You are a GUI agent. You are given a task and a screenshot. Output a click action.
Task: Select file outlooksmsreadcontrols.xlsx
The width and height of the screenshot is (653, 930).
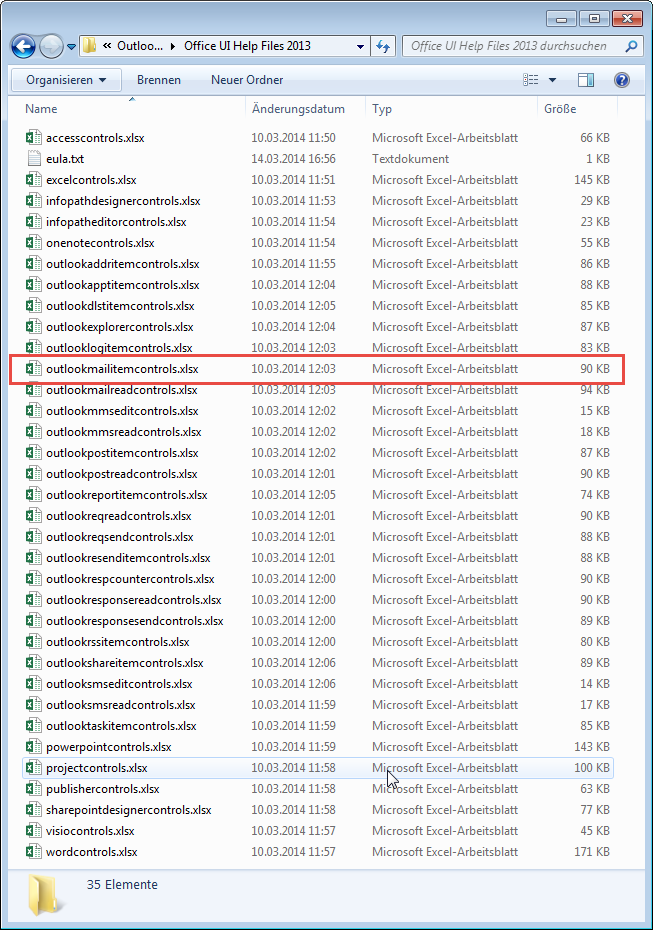tap(121, 705)
